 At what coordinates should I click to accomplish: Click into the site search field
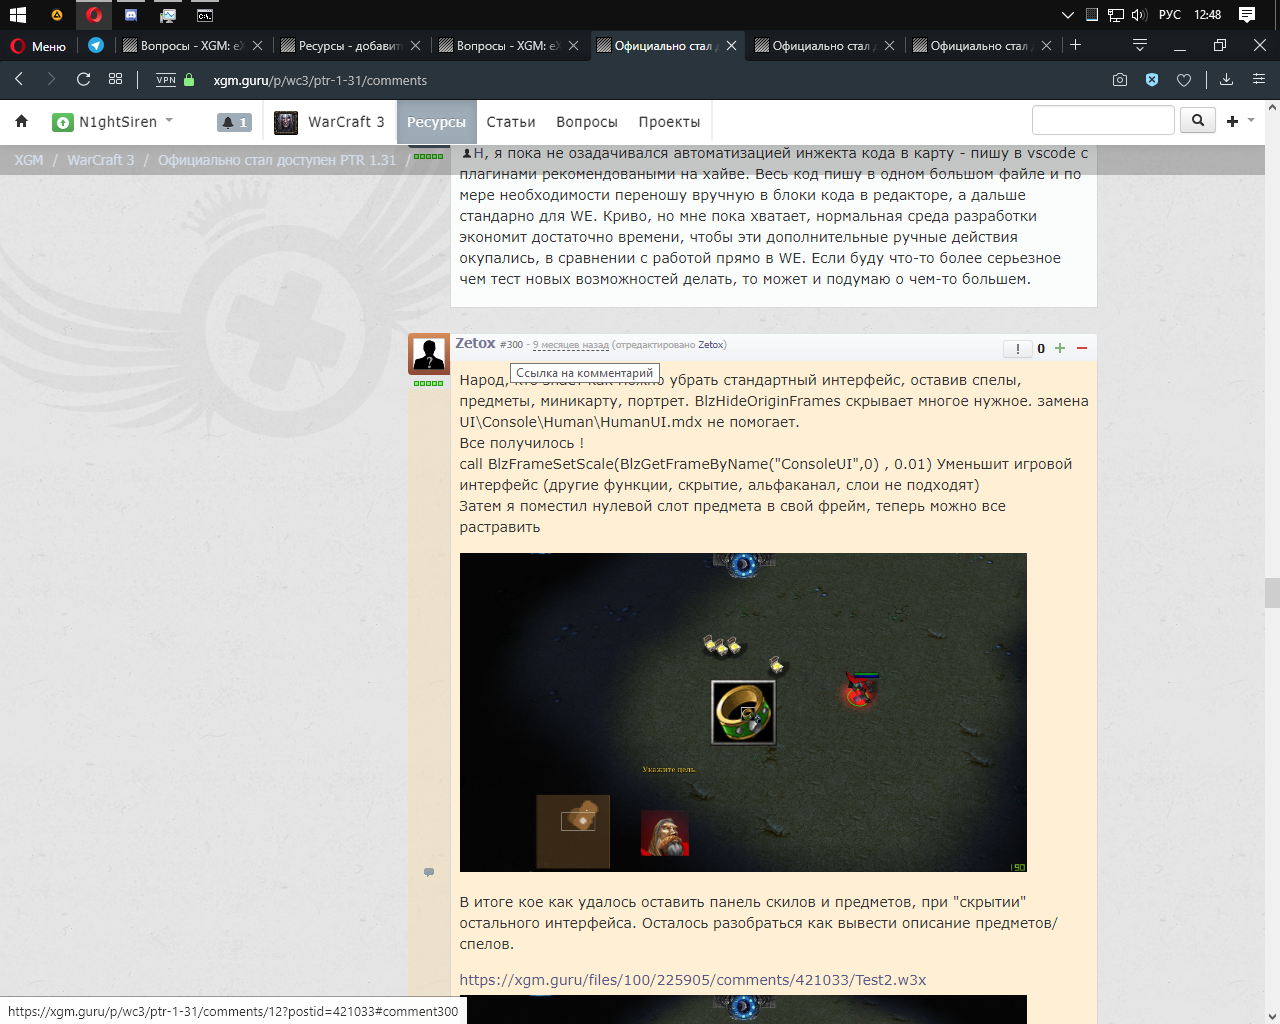(x=1103, y=120)
